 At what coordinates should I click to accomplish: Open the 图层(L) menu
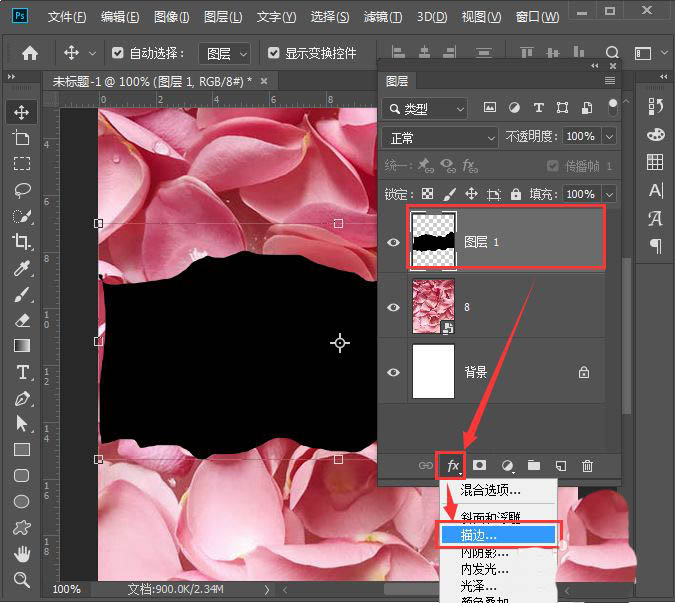[x=223, y=17]
